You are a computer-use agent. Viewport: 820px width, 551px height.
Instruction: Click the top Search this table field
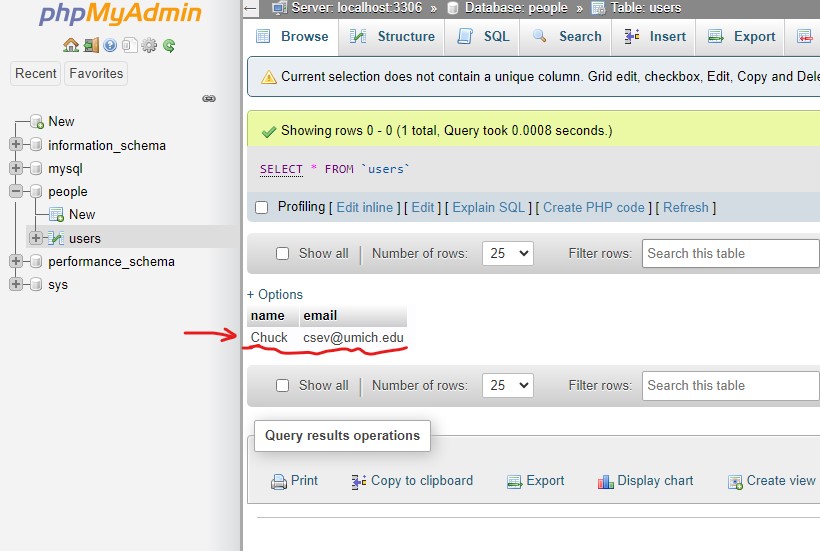click(x=731, y=254)
